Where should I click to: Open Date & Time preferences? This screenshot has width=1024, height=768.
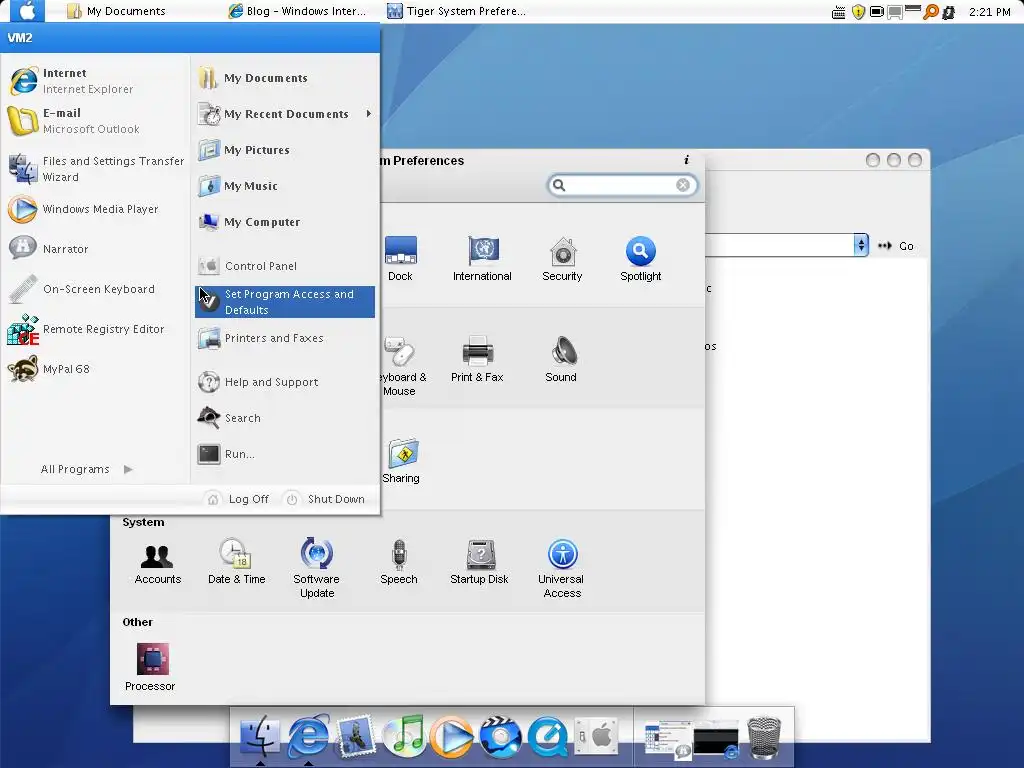[x=236, y=562]
